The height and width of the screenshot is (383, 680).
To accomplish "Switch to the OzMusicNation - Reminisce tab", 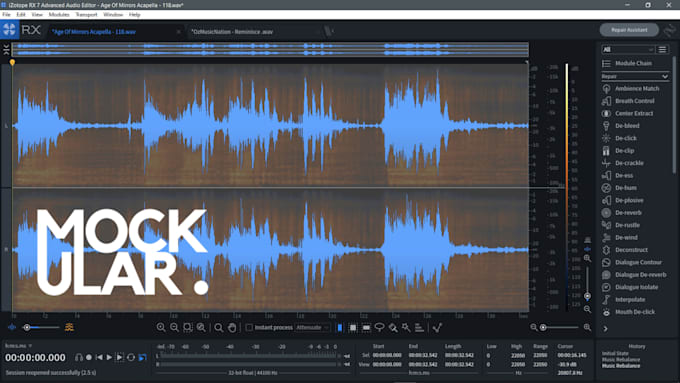I will (x=232, y=32).
